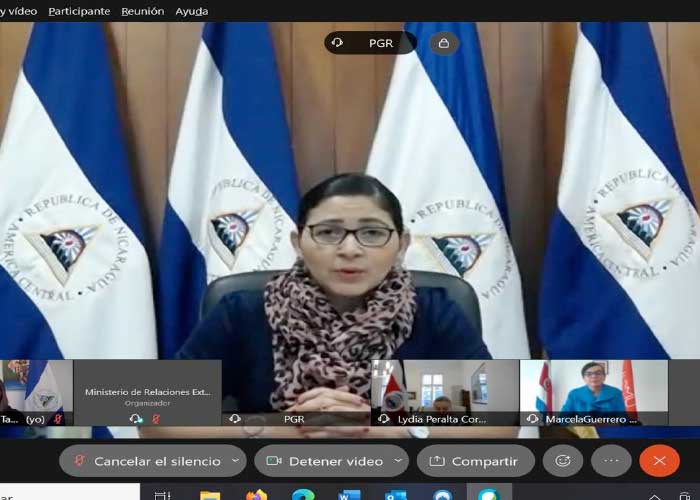The width and height of the screenshot is (700, 500).
Task: Open Microsoft Edge from the taskbar
Action: pyautogui.click(x=303, y=494)
